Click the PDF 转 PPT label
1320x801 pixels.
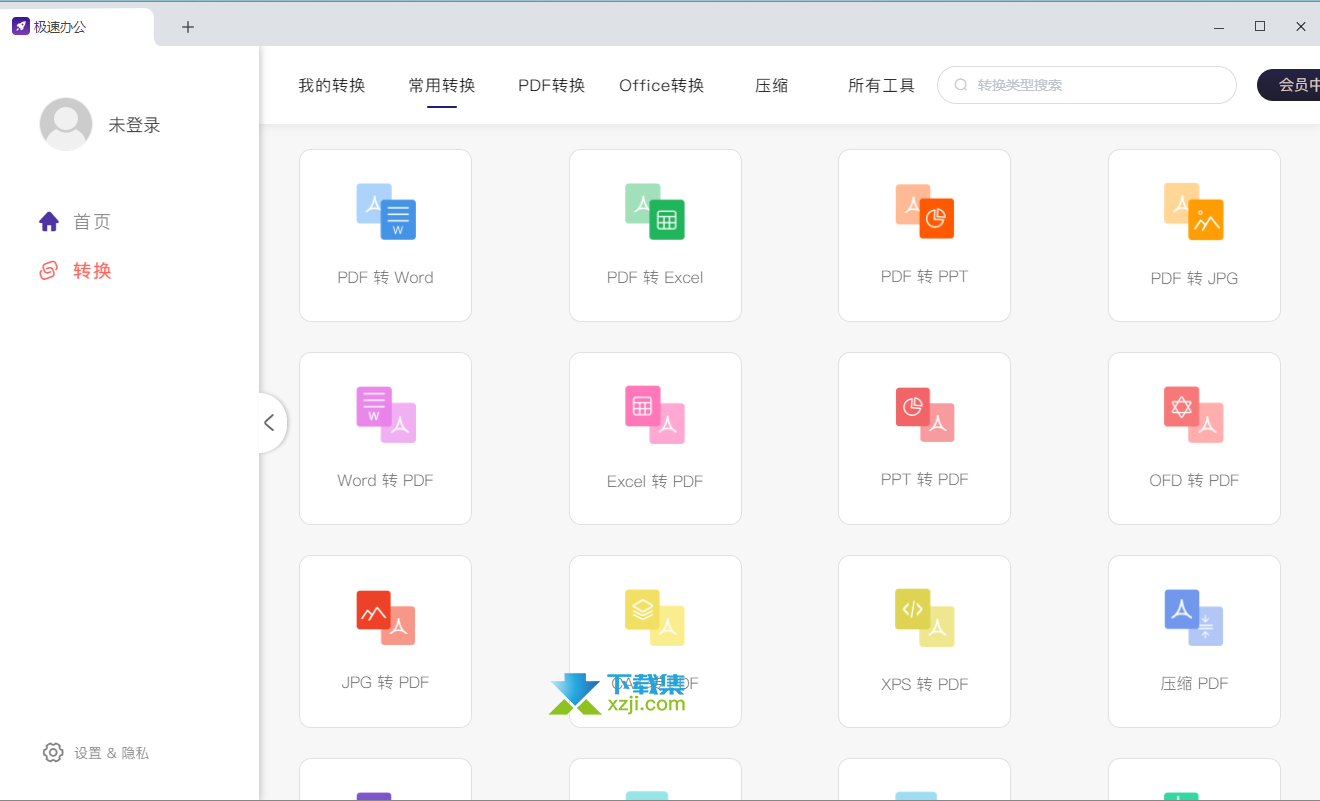click(x=925, y=276)
